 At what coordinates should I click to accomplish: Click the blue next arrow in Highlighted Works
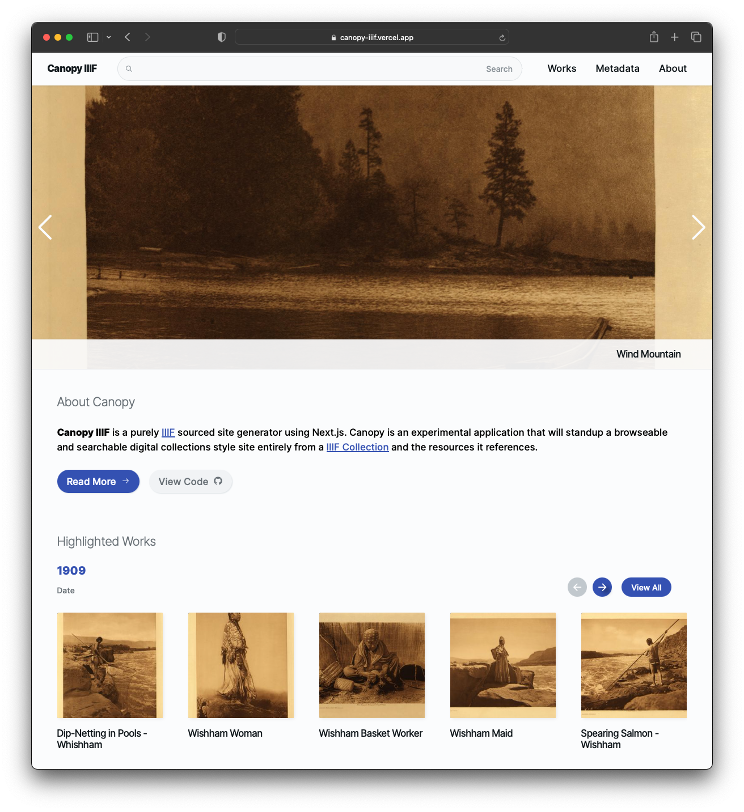coord(602,587)
